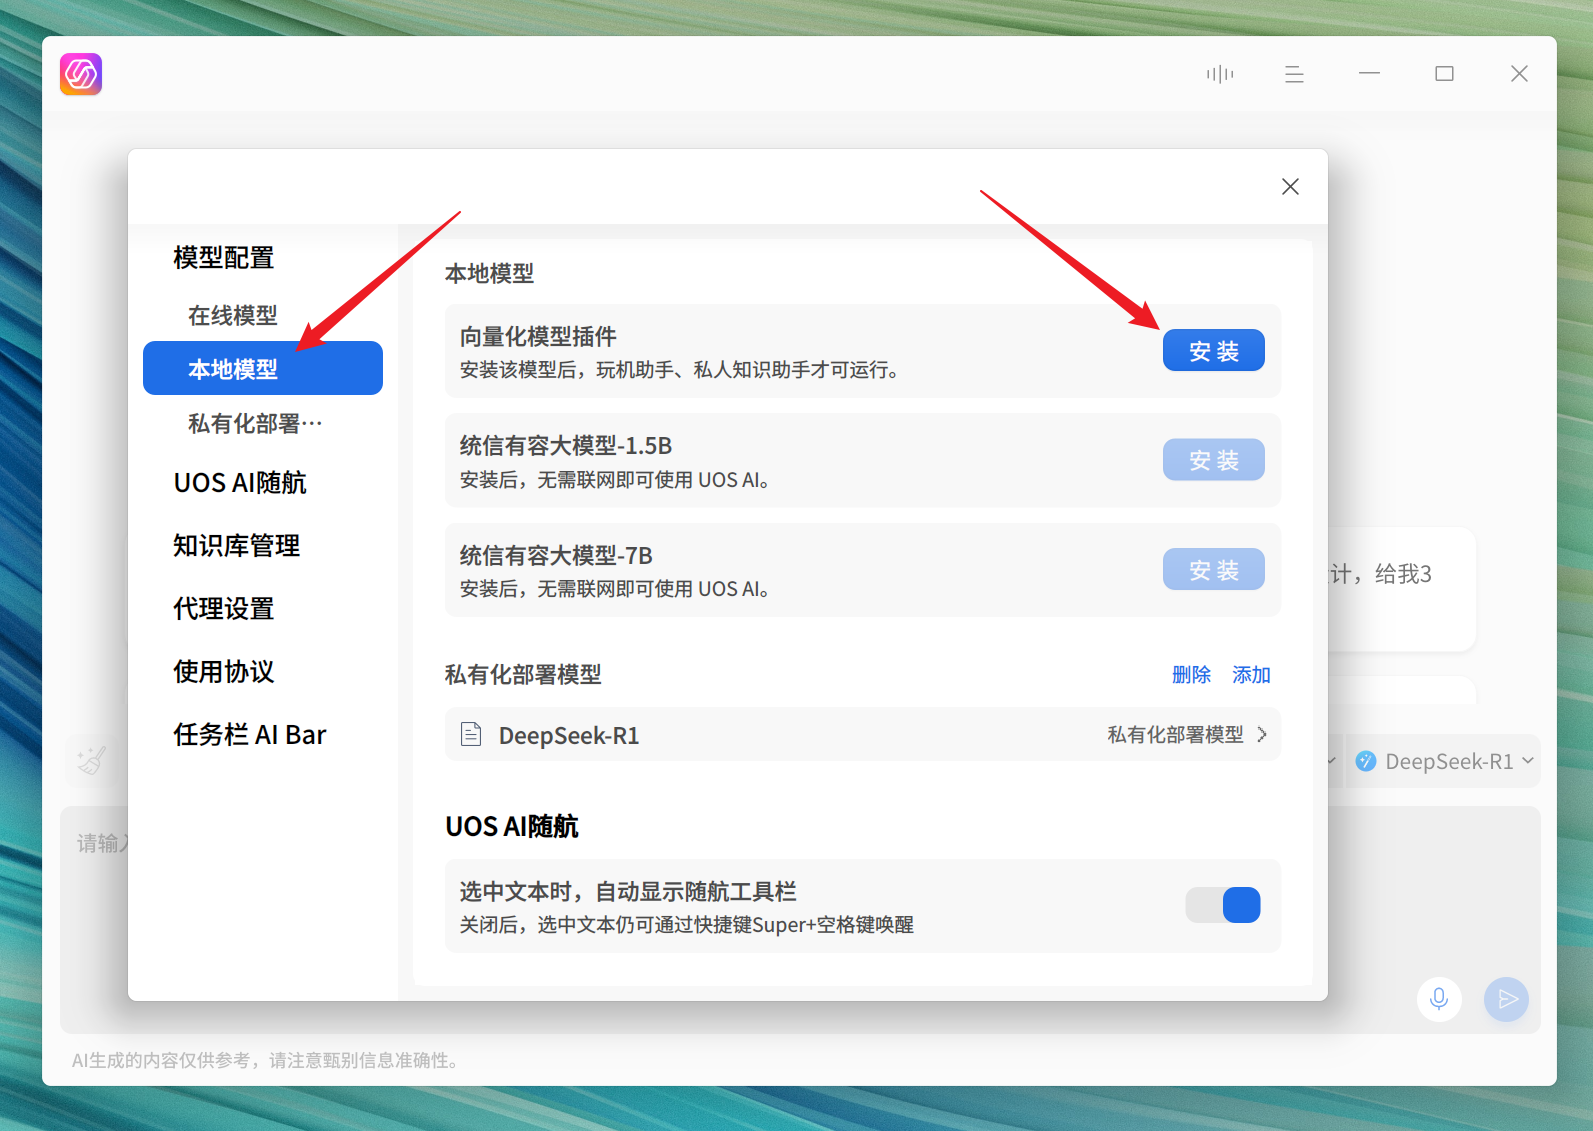Viewport: 1593px width, 1131px height.
Task: Install 统信有容大模型-7B
Action: [x=1213, y=569]
